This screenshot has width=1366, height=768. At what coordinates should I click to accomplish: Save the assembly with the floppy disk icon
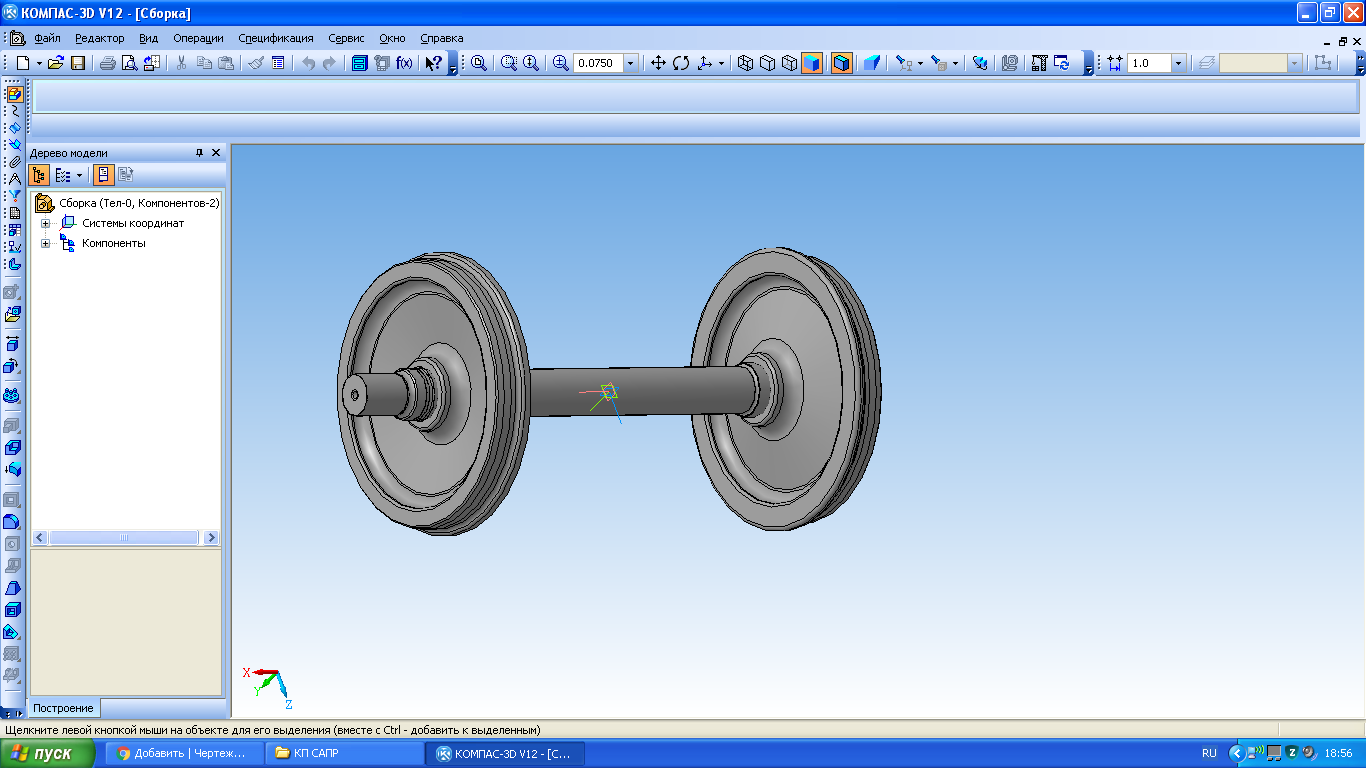click(77, 63)
